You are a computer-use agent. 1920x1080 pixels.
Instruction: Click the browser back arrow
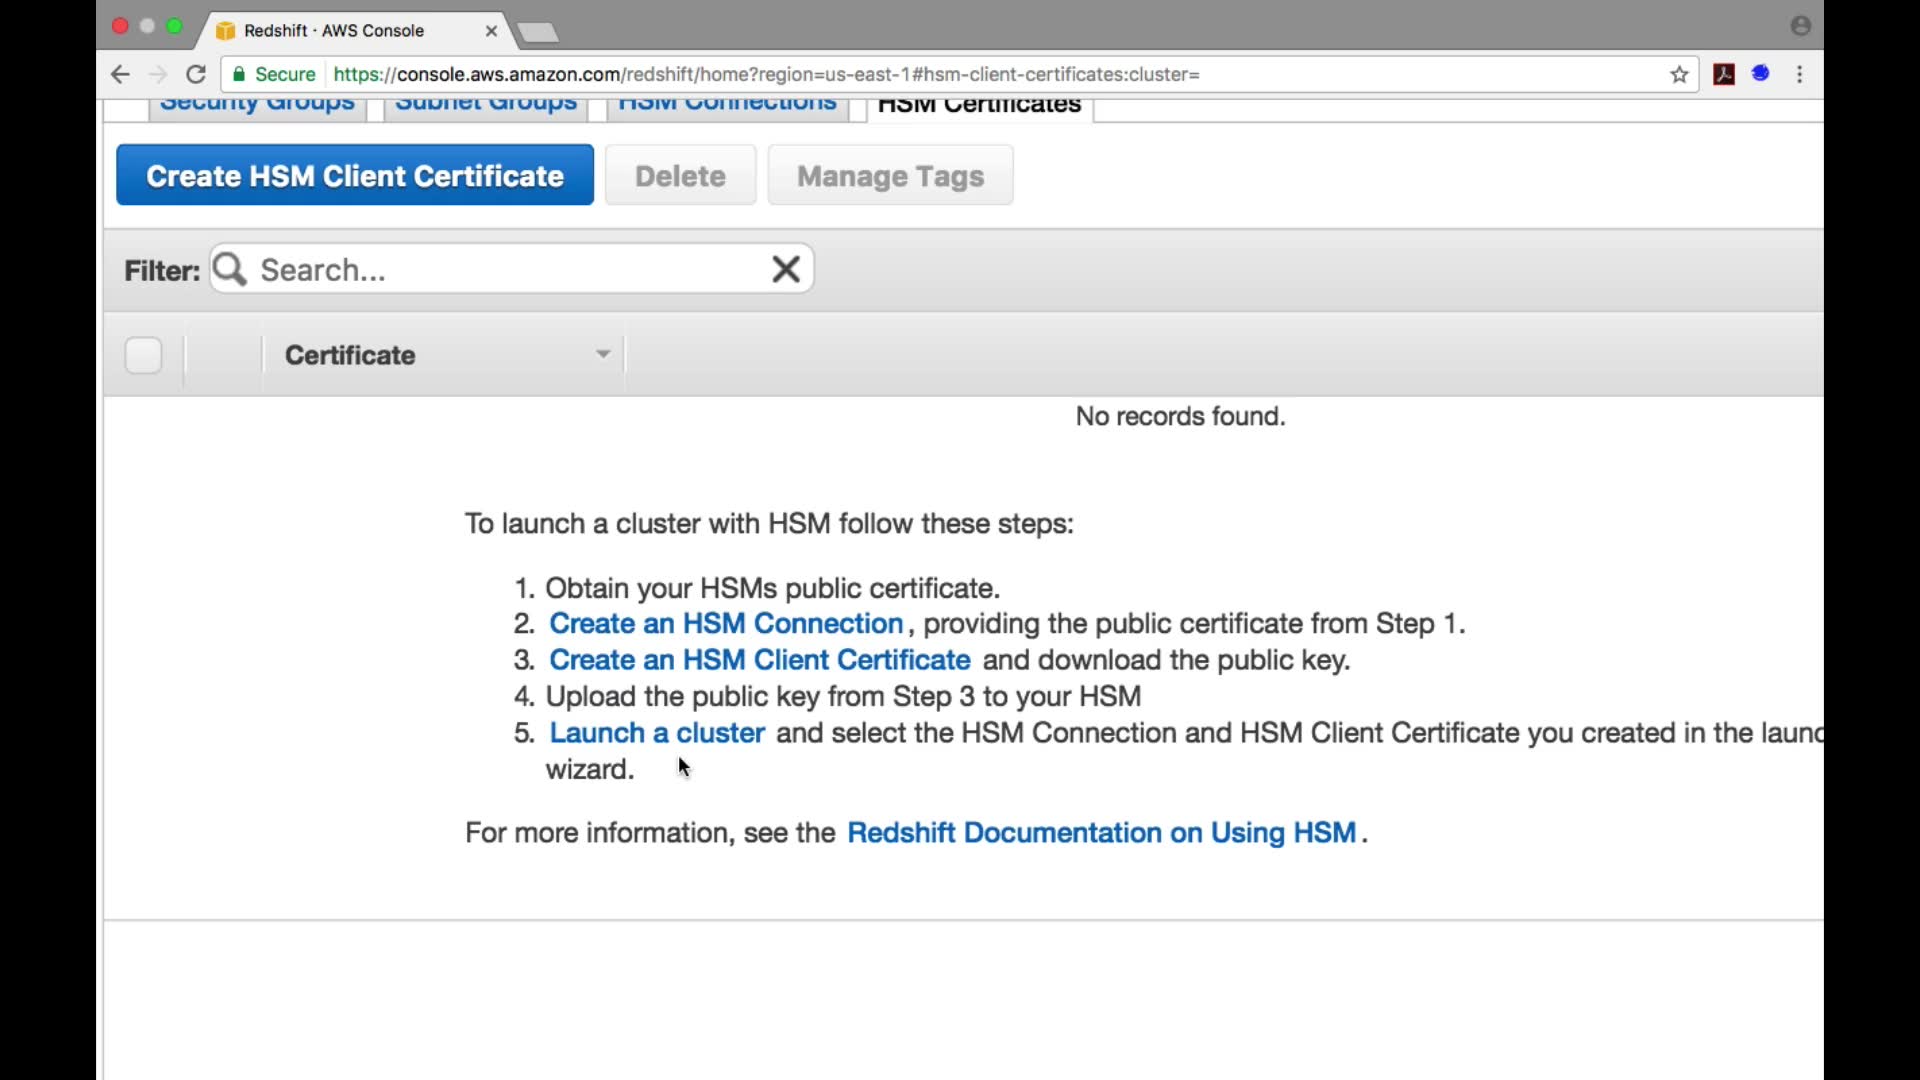[120, 74]
